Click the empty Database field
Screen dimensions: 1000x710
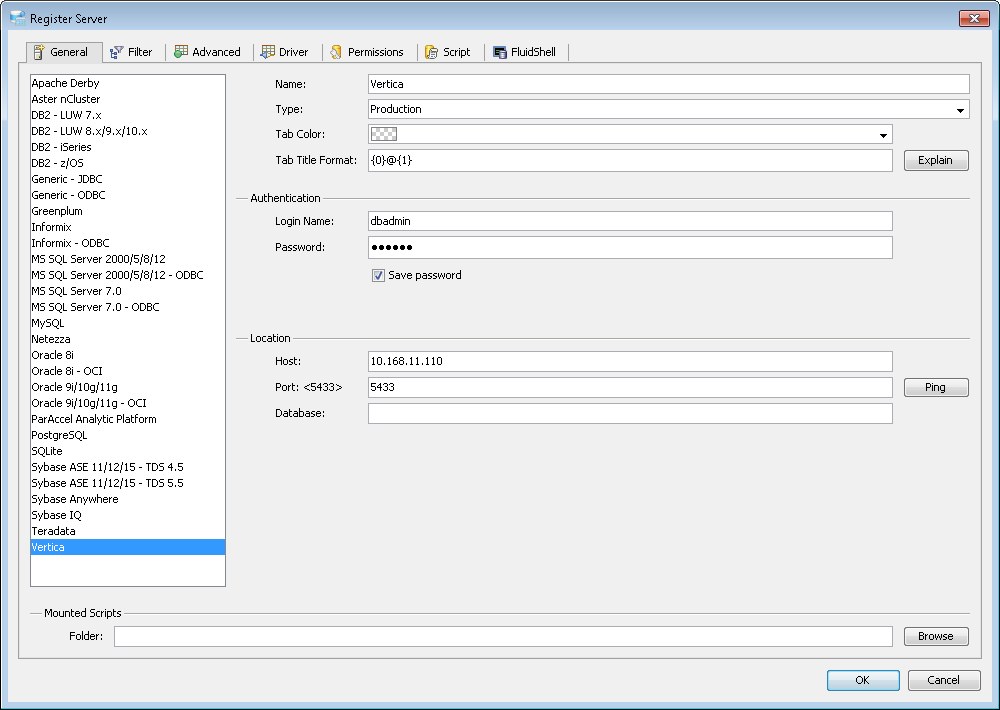click(630, 413)
